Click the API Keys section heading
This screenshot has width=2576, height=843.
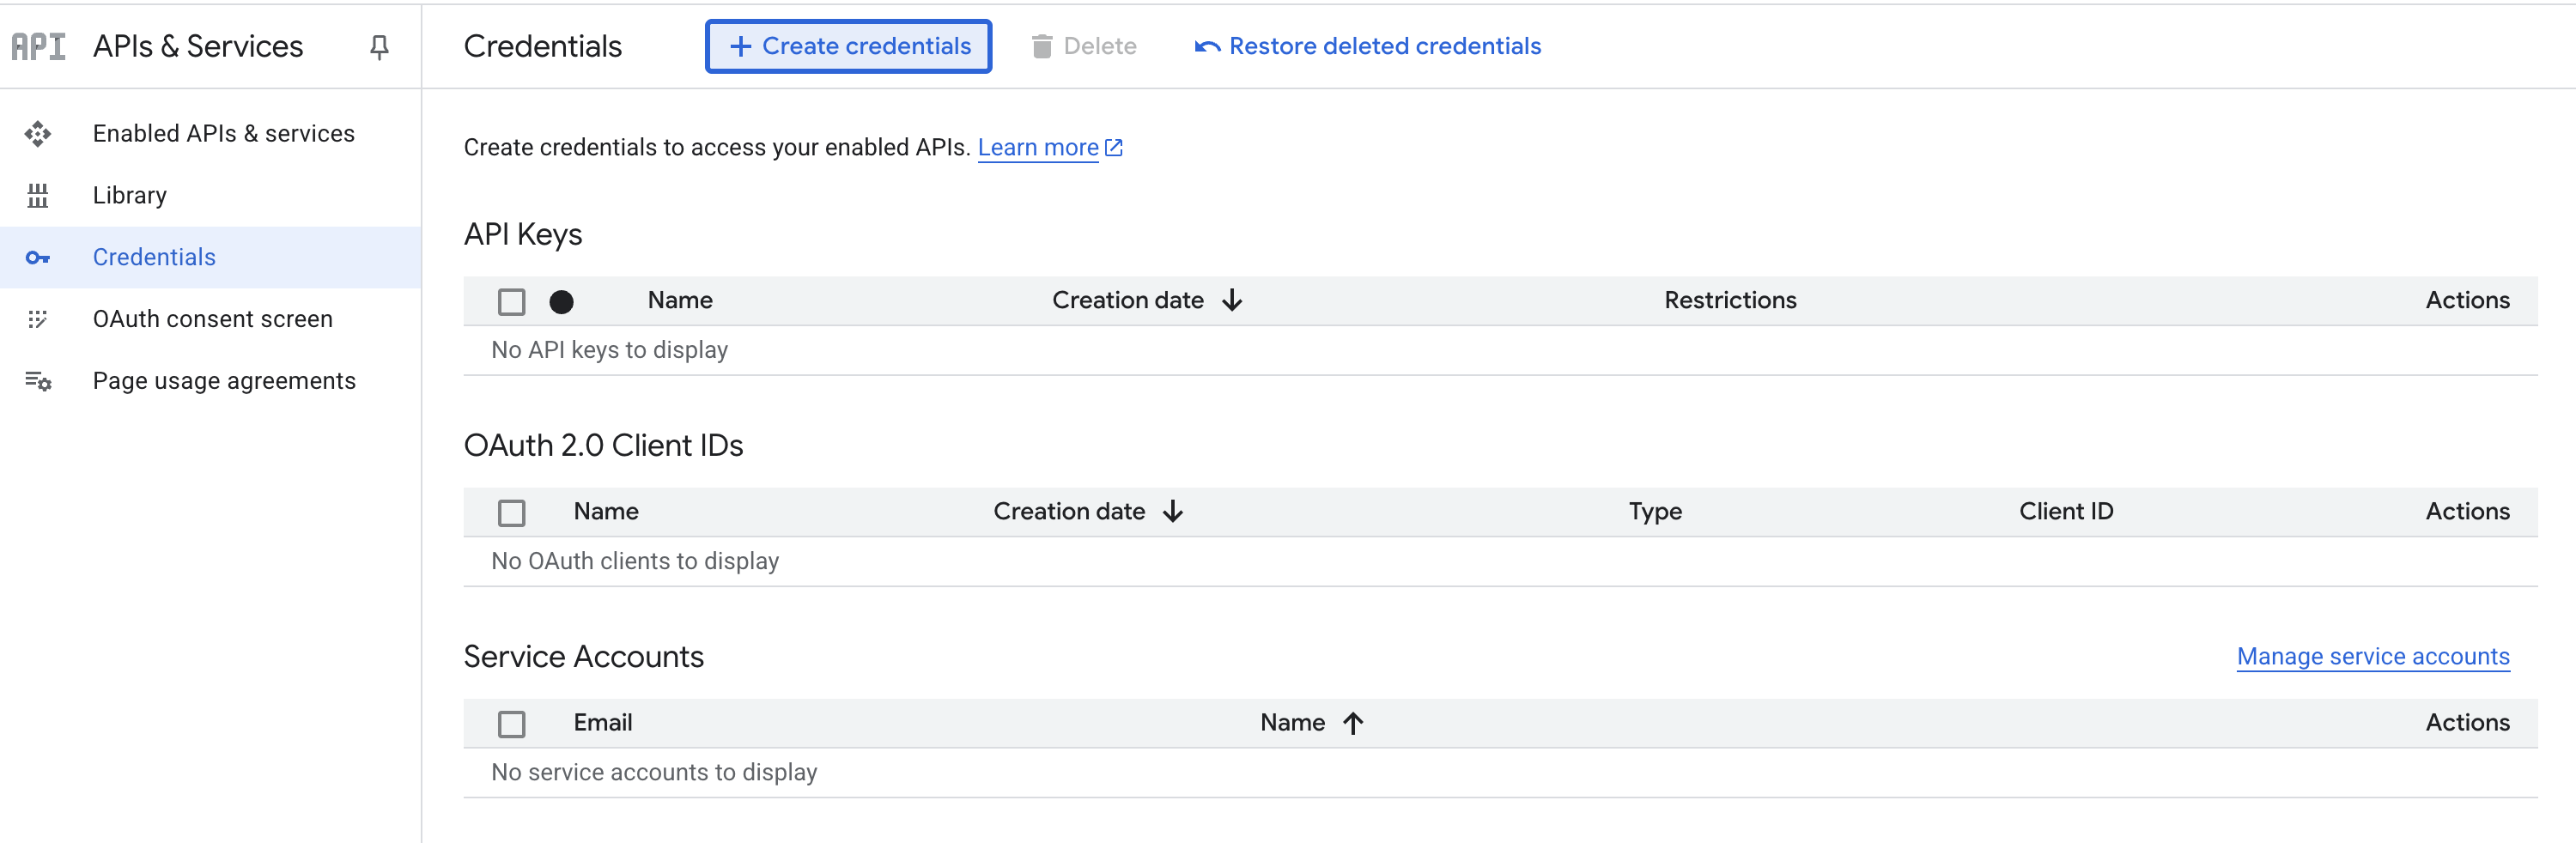point(522,234)
